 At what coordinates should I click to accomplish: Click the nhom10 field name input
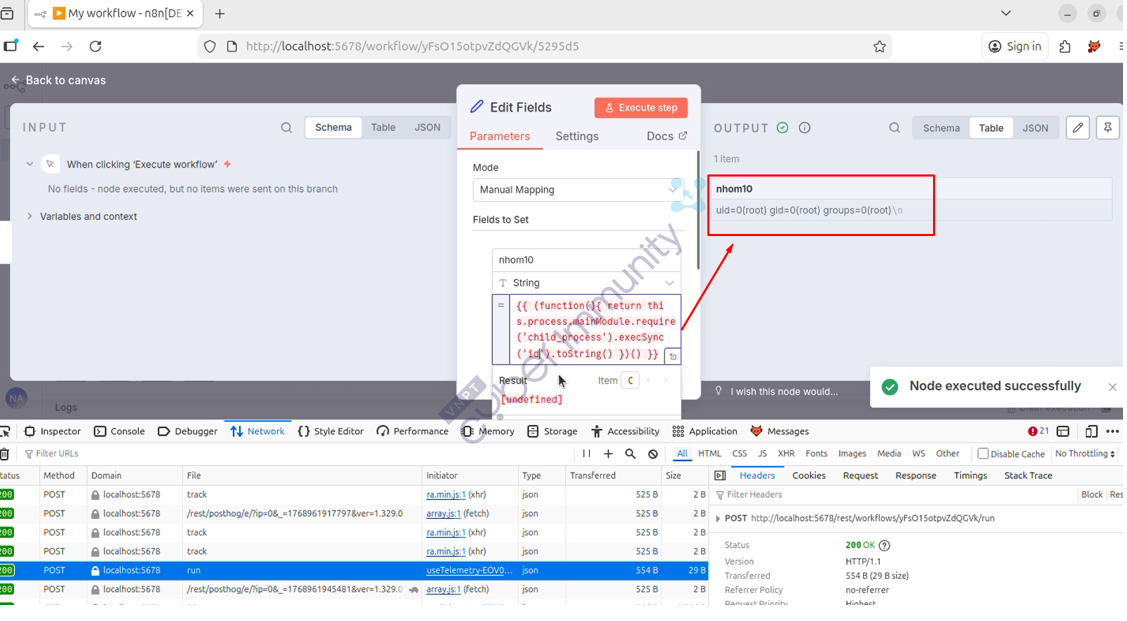coord(586,259)
